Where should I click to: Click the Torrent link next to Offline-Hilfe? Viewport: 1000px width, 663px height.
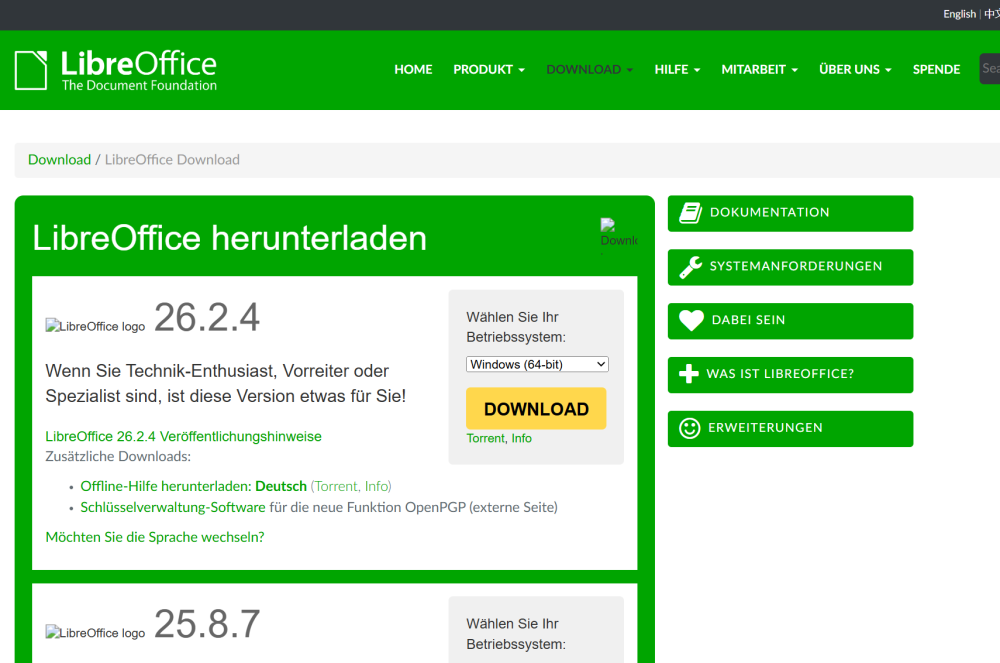pos(336,486)
